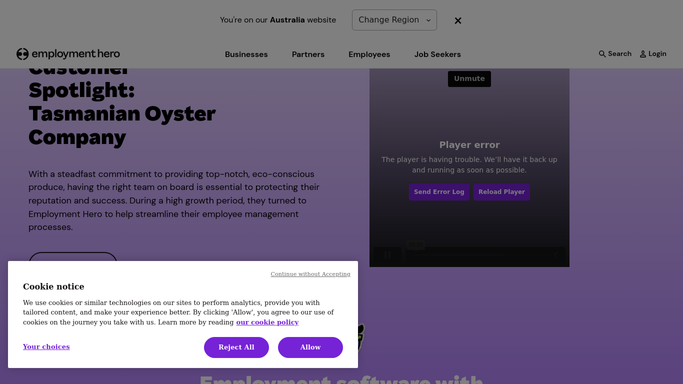Click Send Error Log button

(x=439, y=192)
